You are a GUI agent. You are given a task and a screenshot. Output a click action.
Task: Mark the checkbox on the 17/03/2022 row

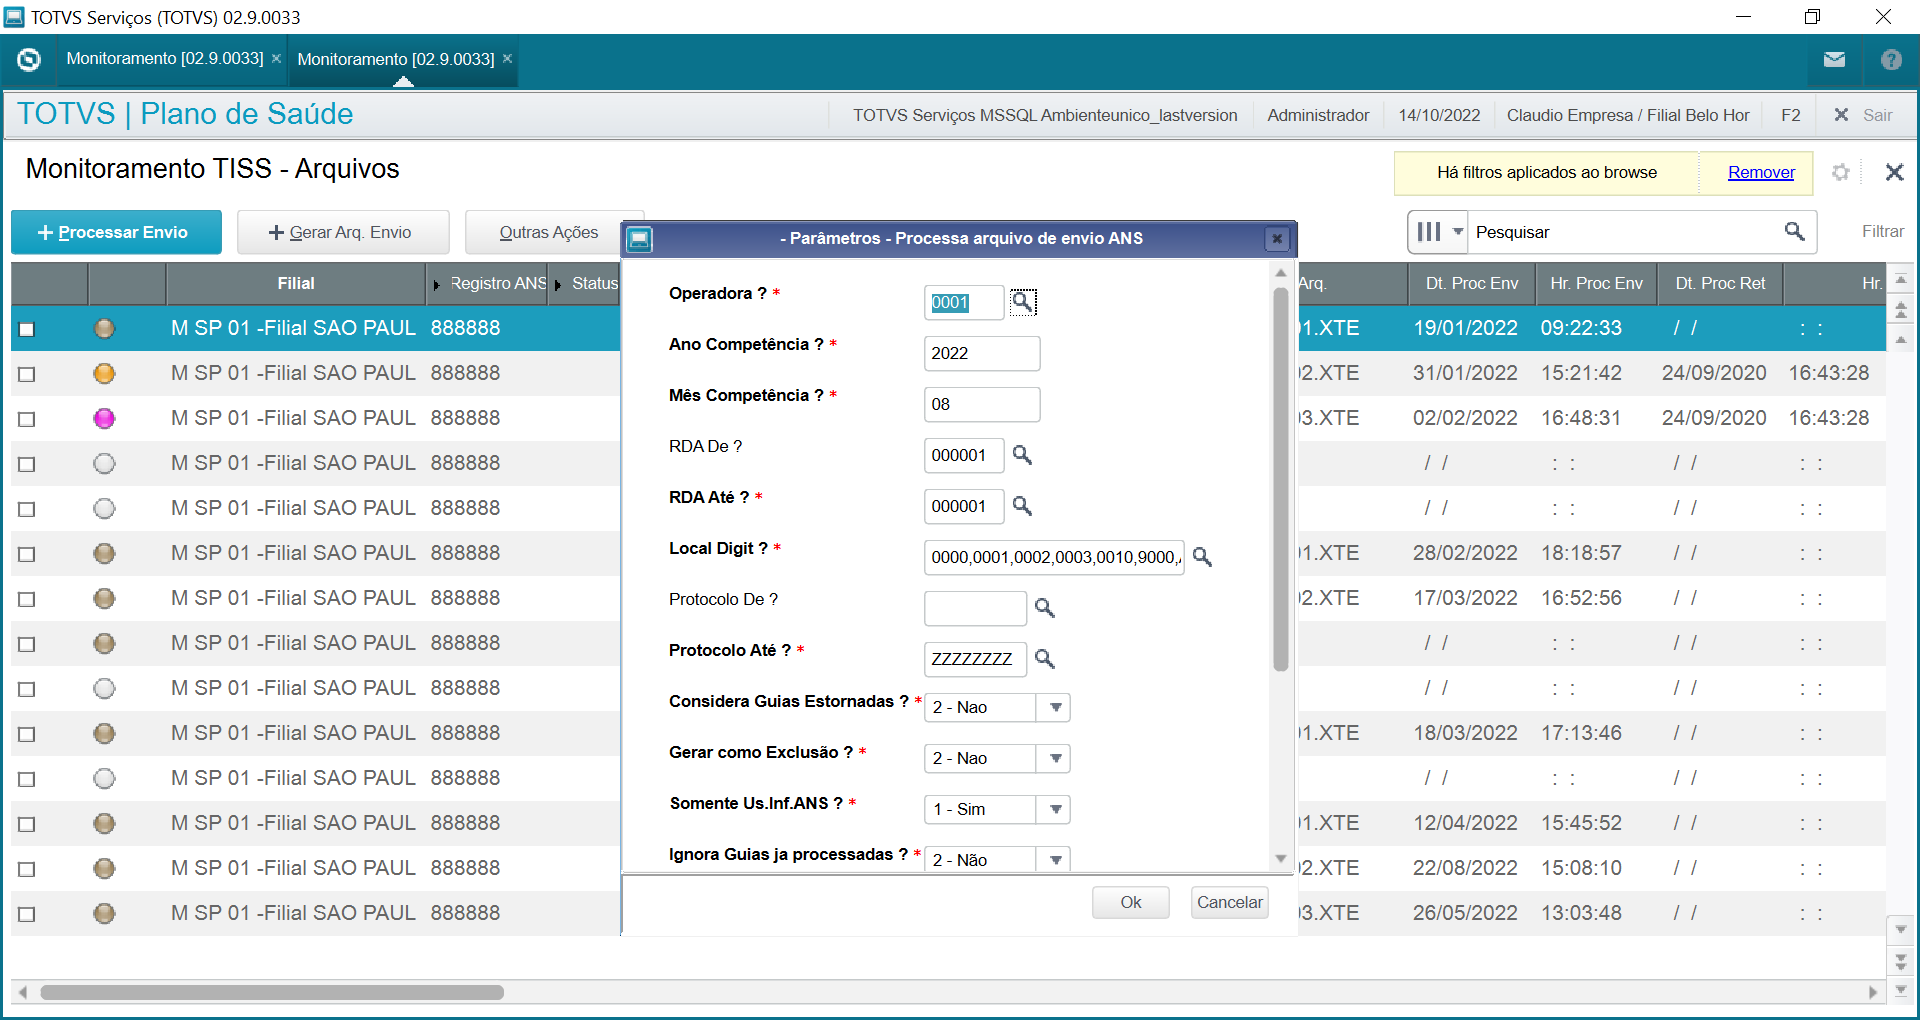(27, 599)
